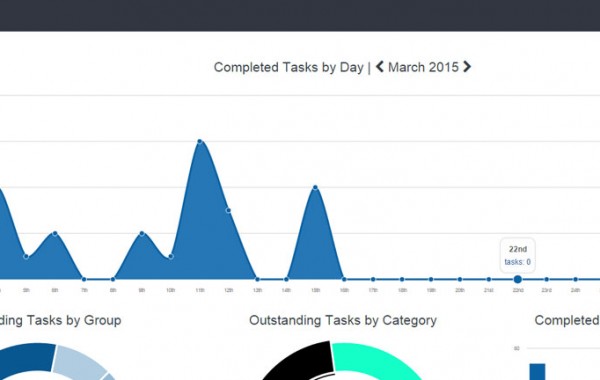Click the Completed Tasks by Day title
600x380 pixels.
(x=289, y=67)
